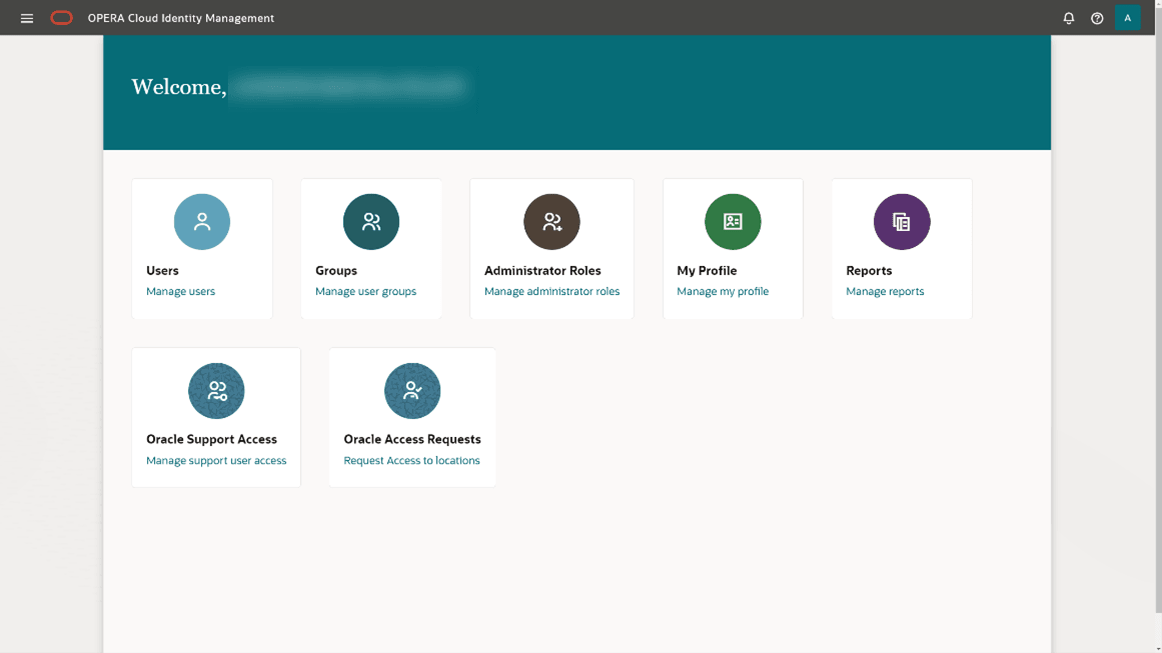
Task: Click 'OPERA Cloud Identity Management' header title
Action: (181, 18)
